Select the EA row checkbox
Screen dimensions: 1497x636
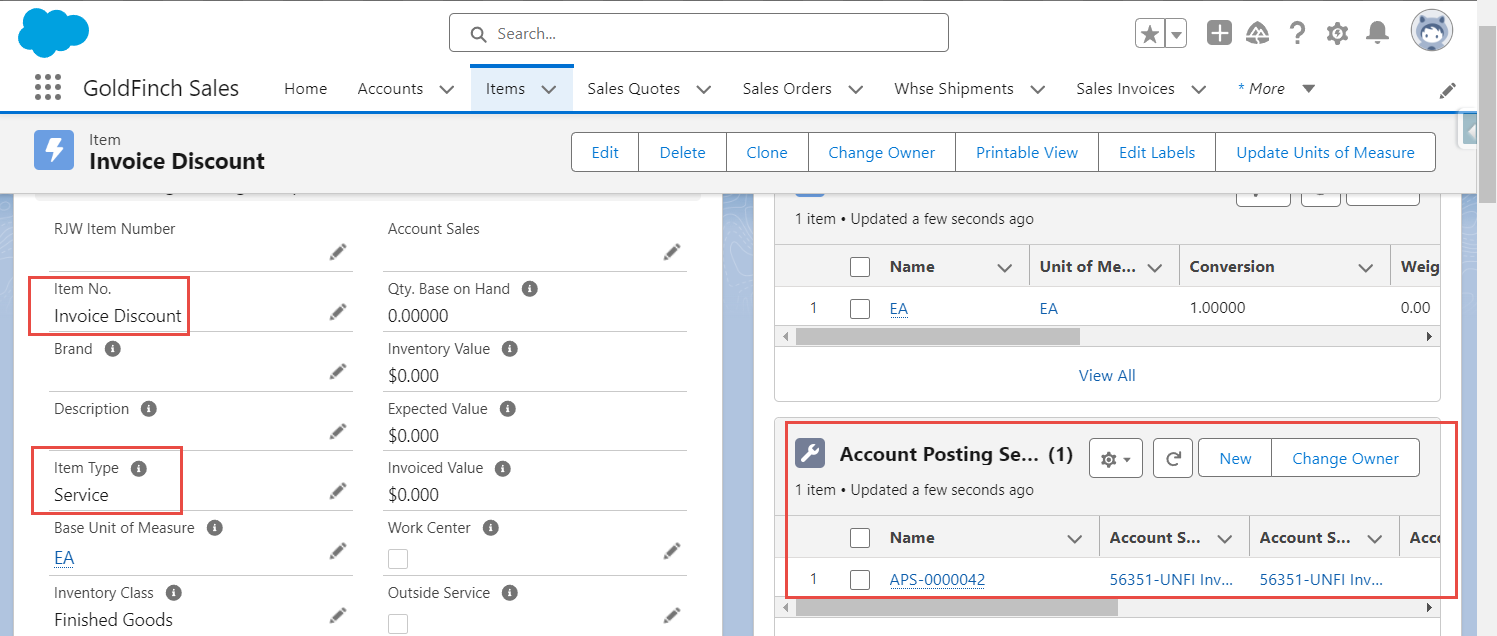860,308
